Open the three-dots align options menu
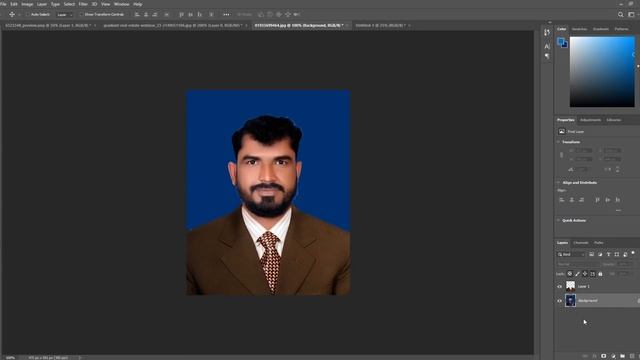Image resolution: width=640 pixels, height=360 pixels. pos(226,14)
